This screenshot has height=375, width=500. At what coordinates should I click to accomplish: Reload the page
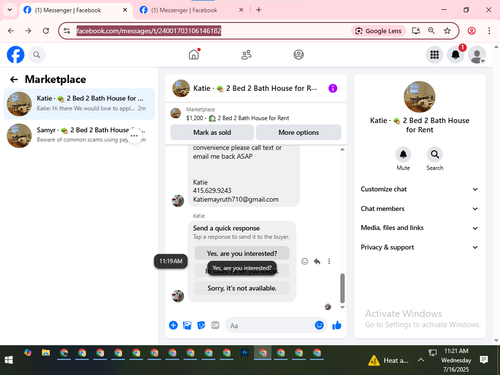(x=46, y=31)
